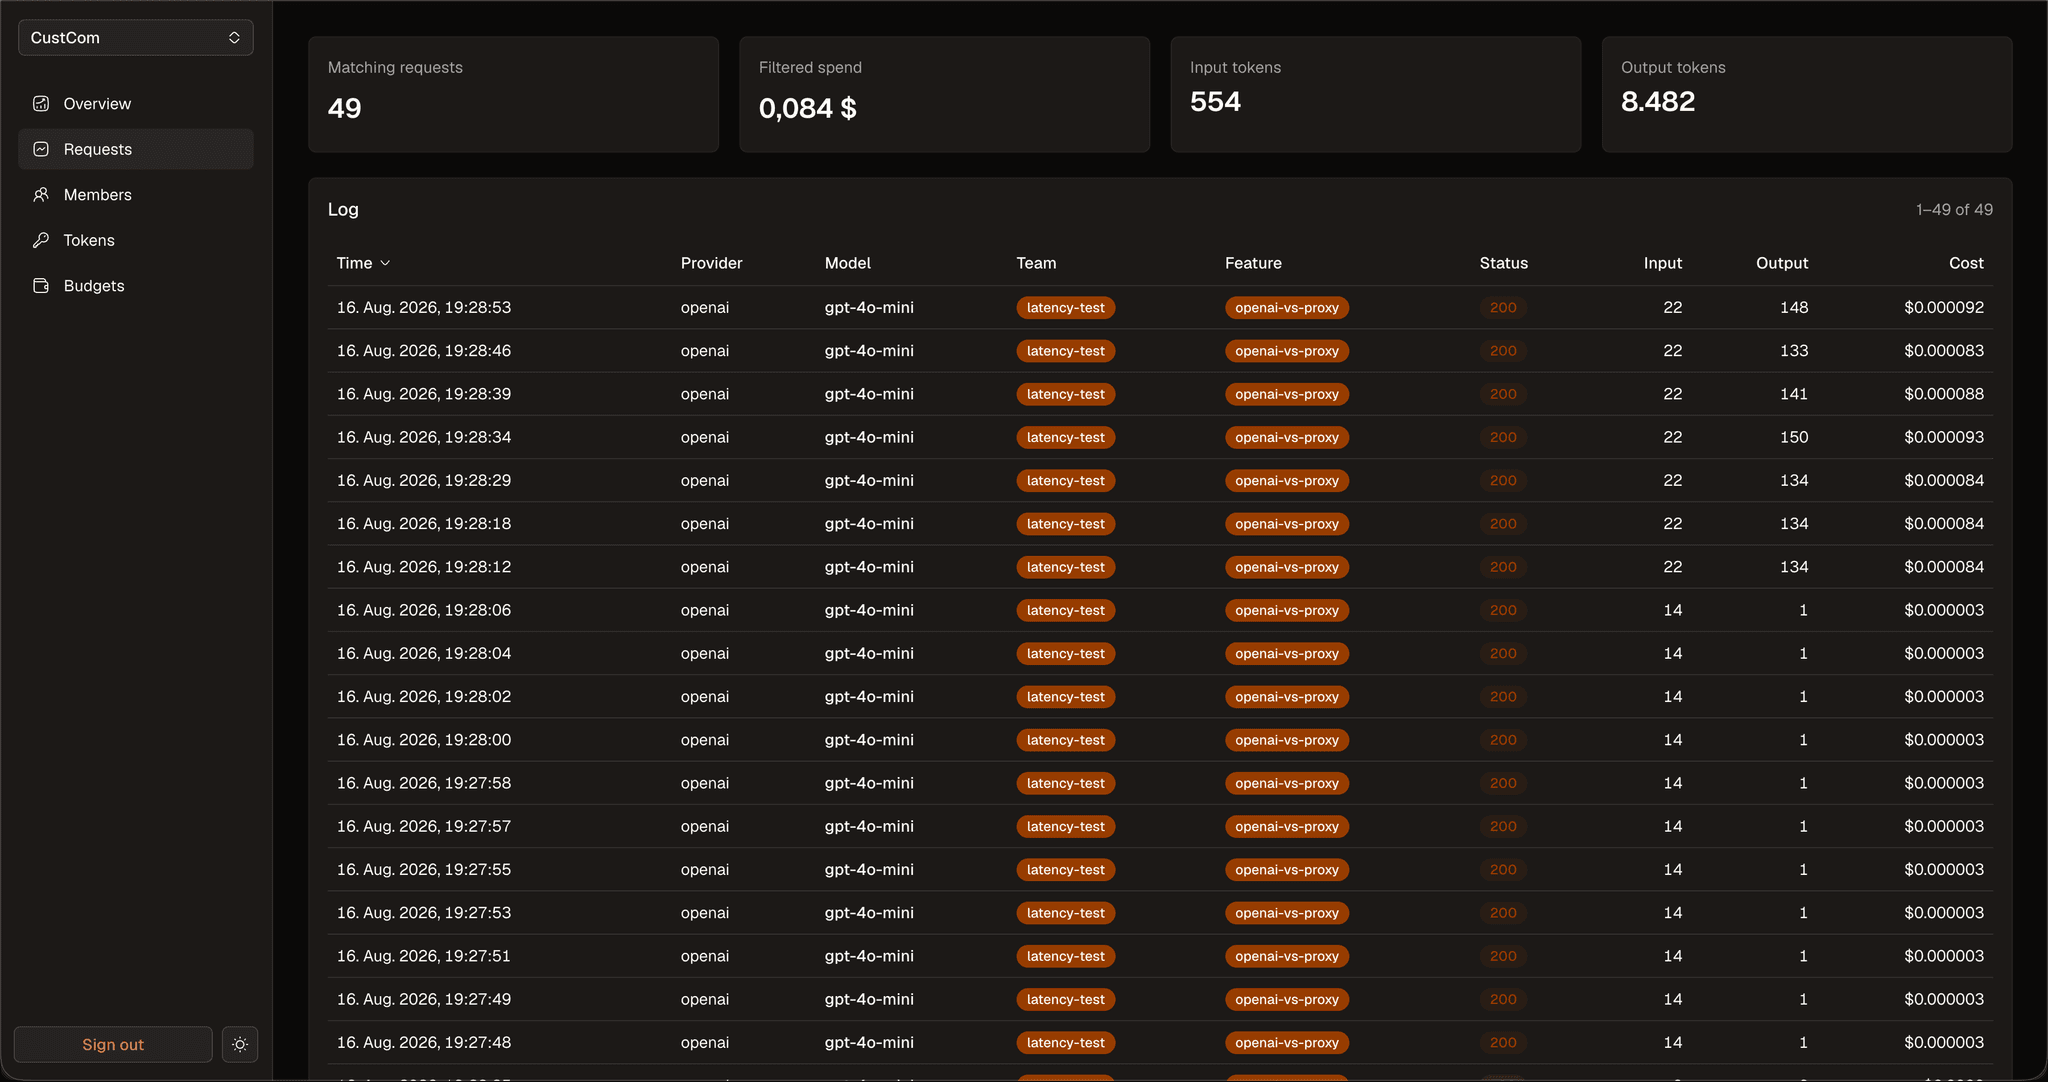Image resolution: width=2048 pixels, height=1082 pixels.
Task: Open the Budgets section
Action: pos(136,286)
